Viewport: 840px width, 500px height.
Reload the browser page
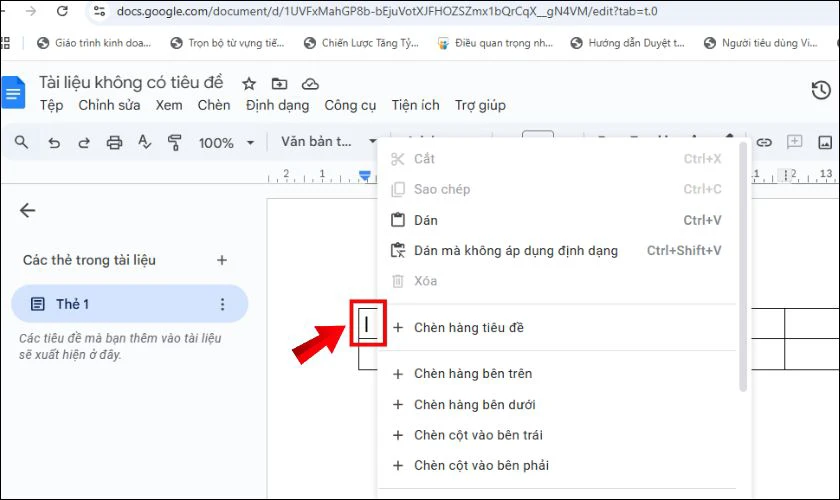pos(62,11)
